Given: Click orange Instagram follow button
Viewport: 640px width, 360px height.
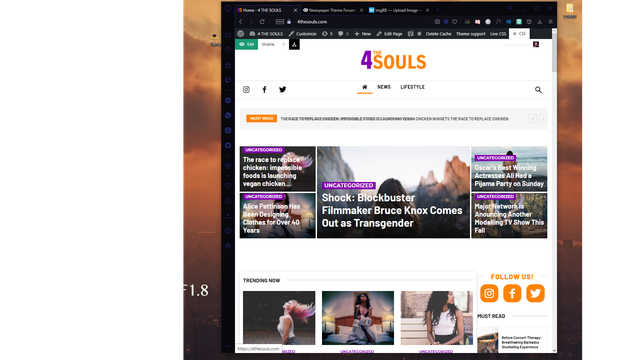Looking at the screenshot, I should click(489, 293).
